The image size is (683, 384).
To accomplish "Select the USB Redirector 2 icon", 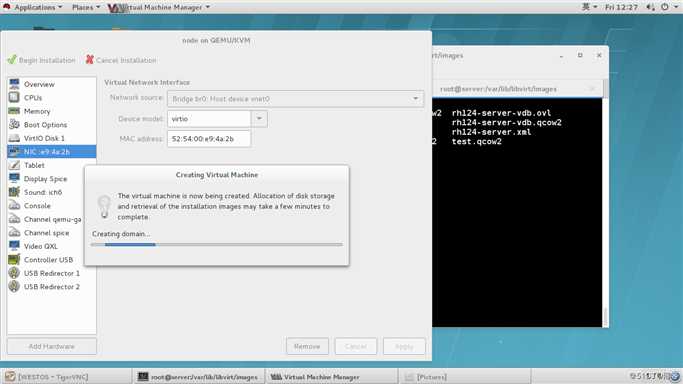I will (14, 286).
